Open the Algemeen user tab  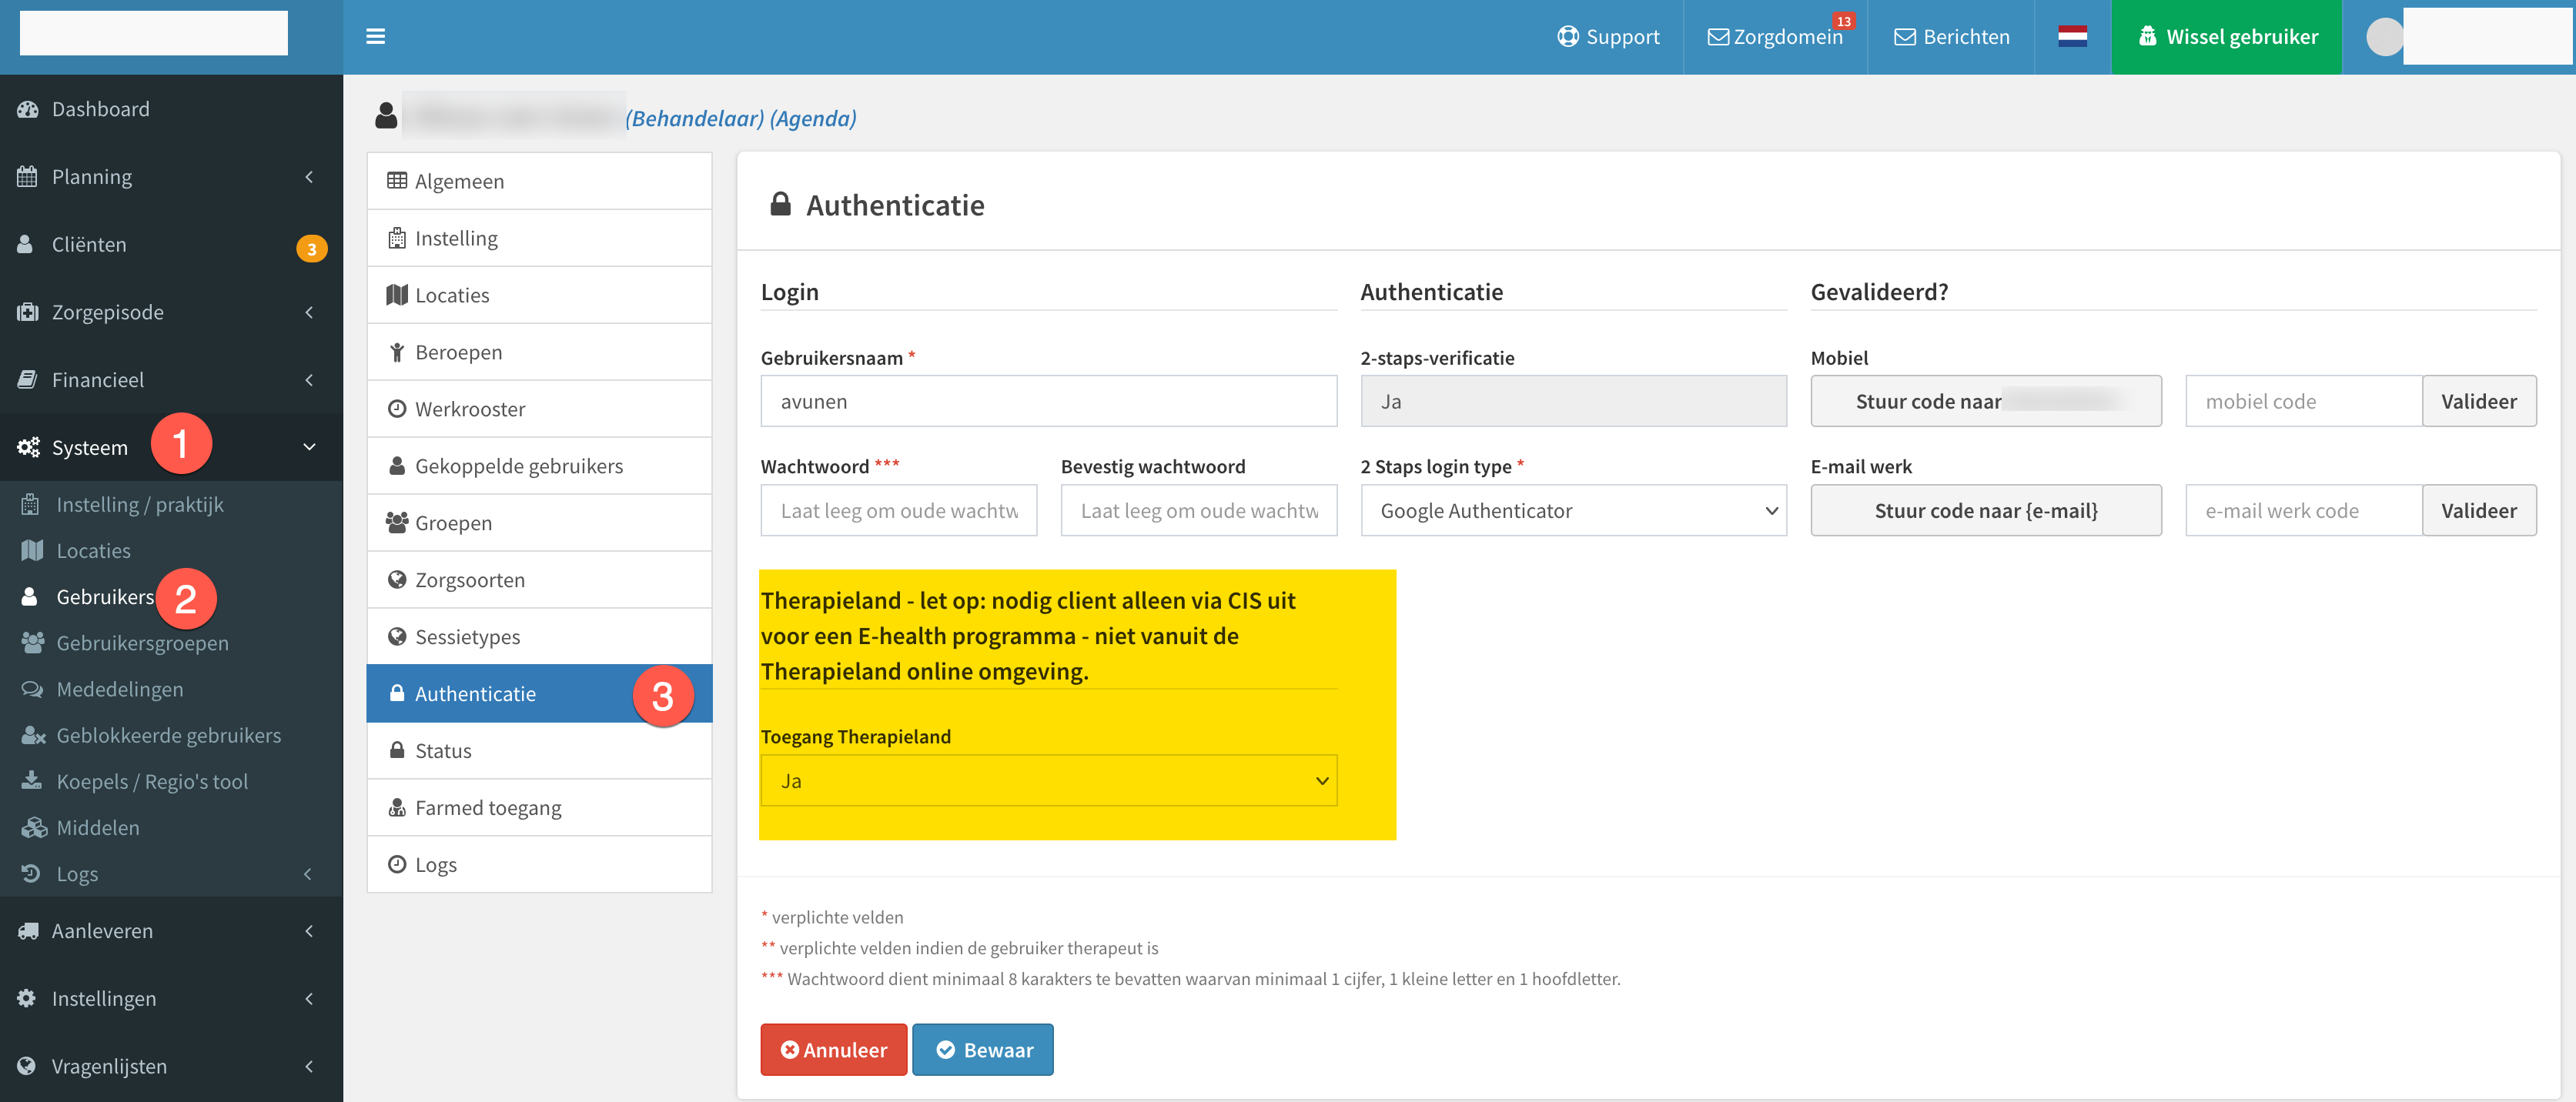click(x=539, y=181)
